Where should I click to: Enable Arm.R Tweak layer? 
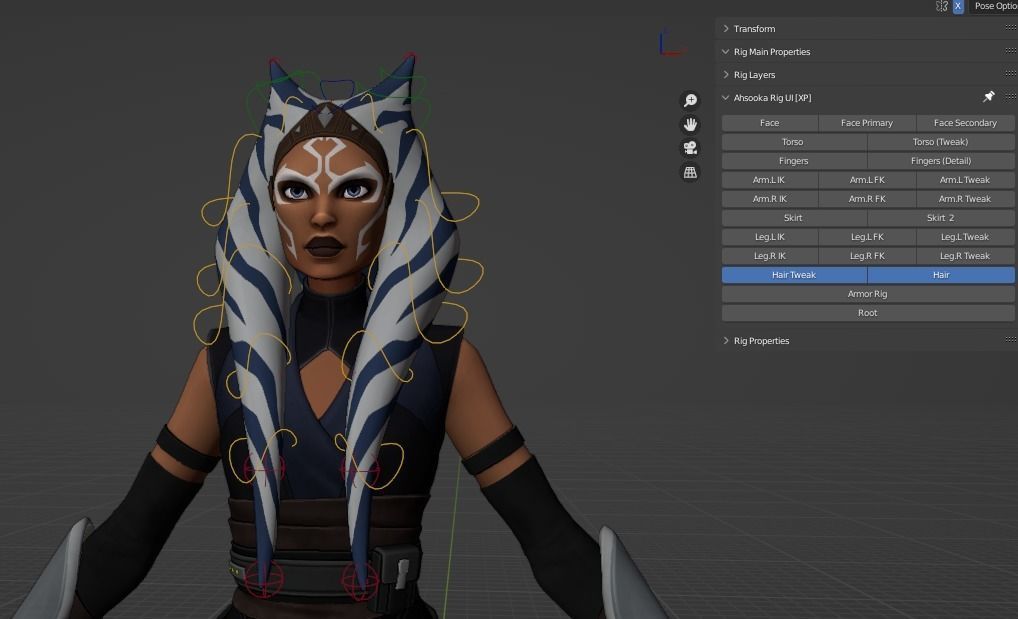[965, 199]
